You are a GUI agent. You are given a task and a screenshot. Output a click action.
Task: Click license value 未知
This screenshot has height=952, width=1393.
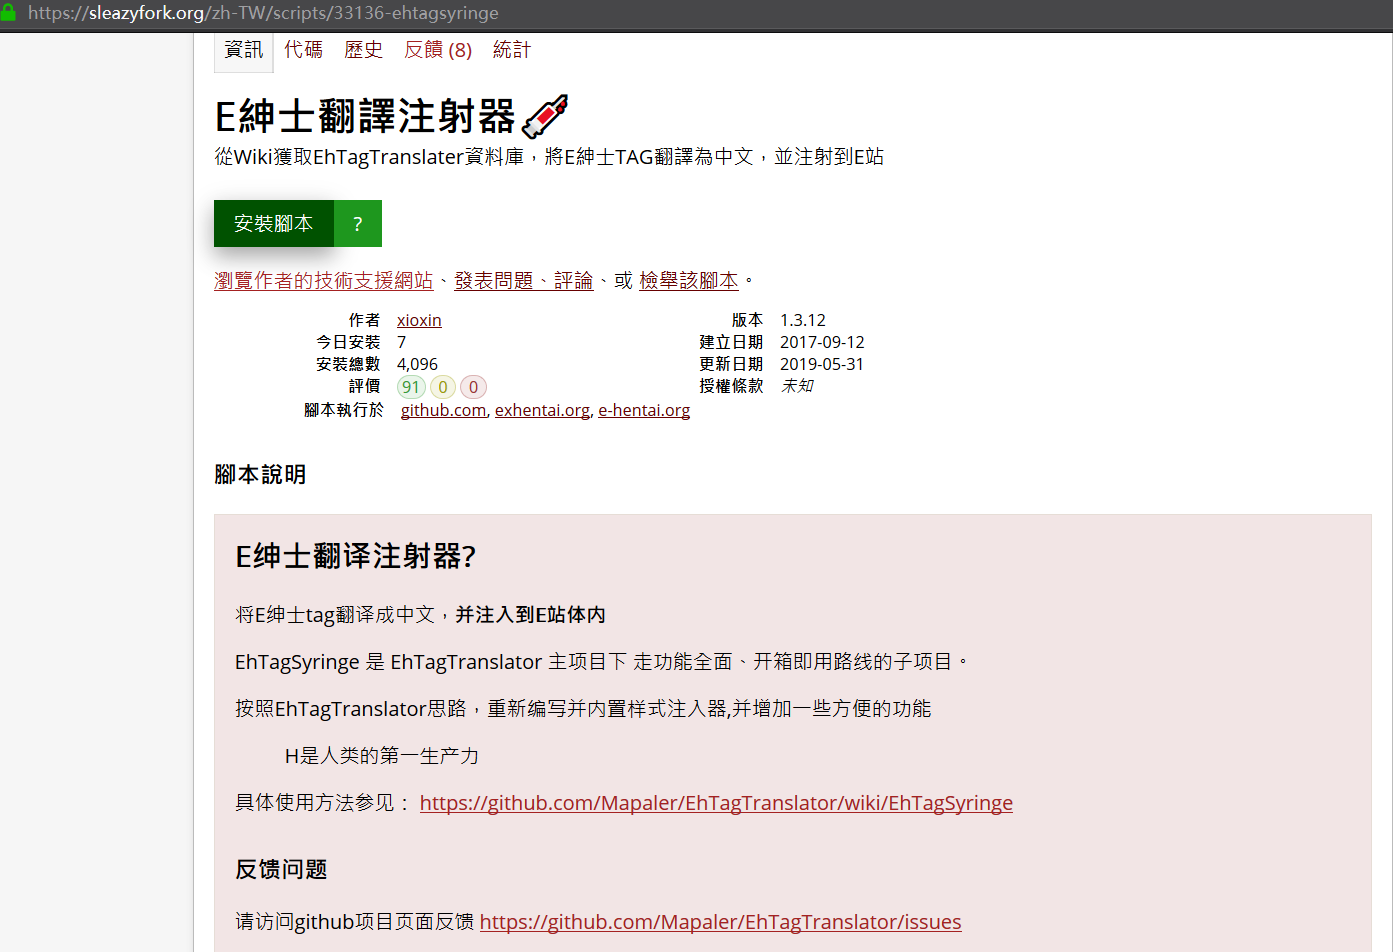[x=797, y=386]
